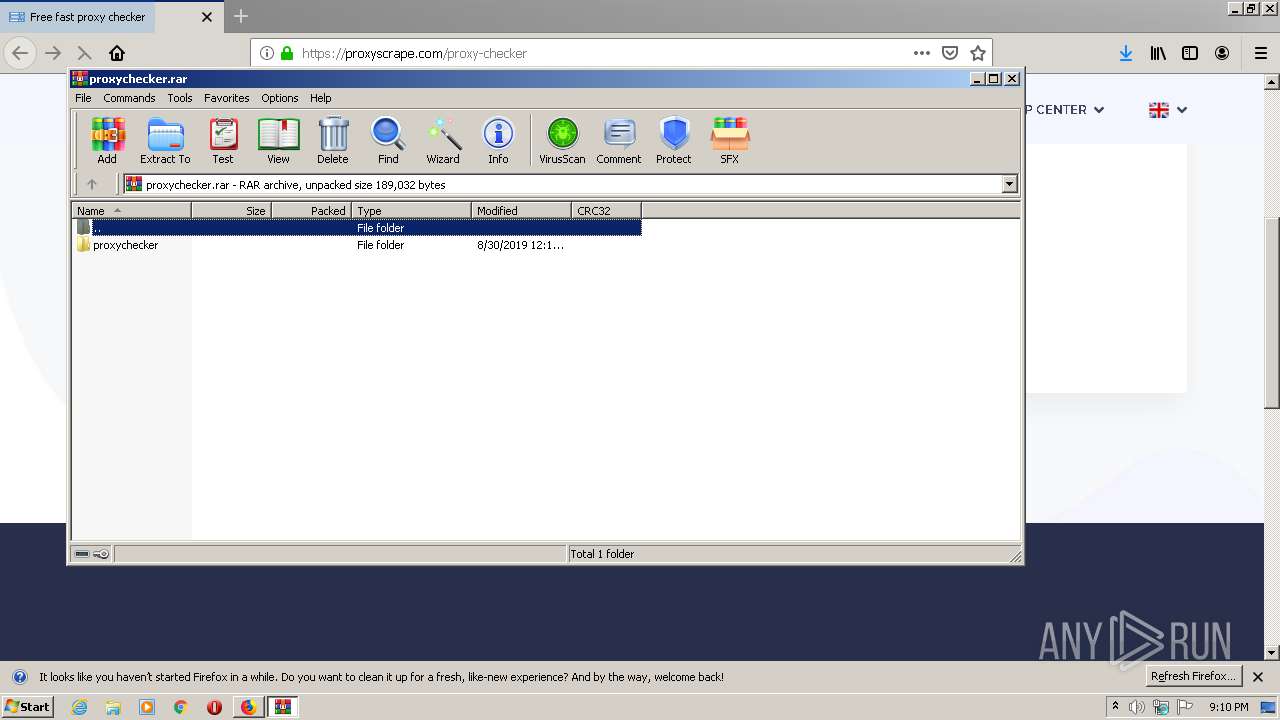Open the File menu
The height and width of the screenshot is (720, 1280).
tap(83, 98)
